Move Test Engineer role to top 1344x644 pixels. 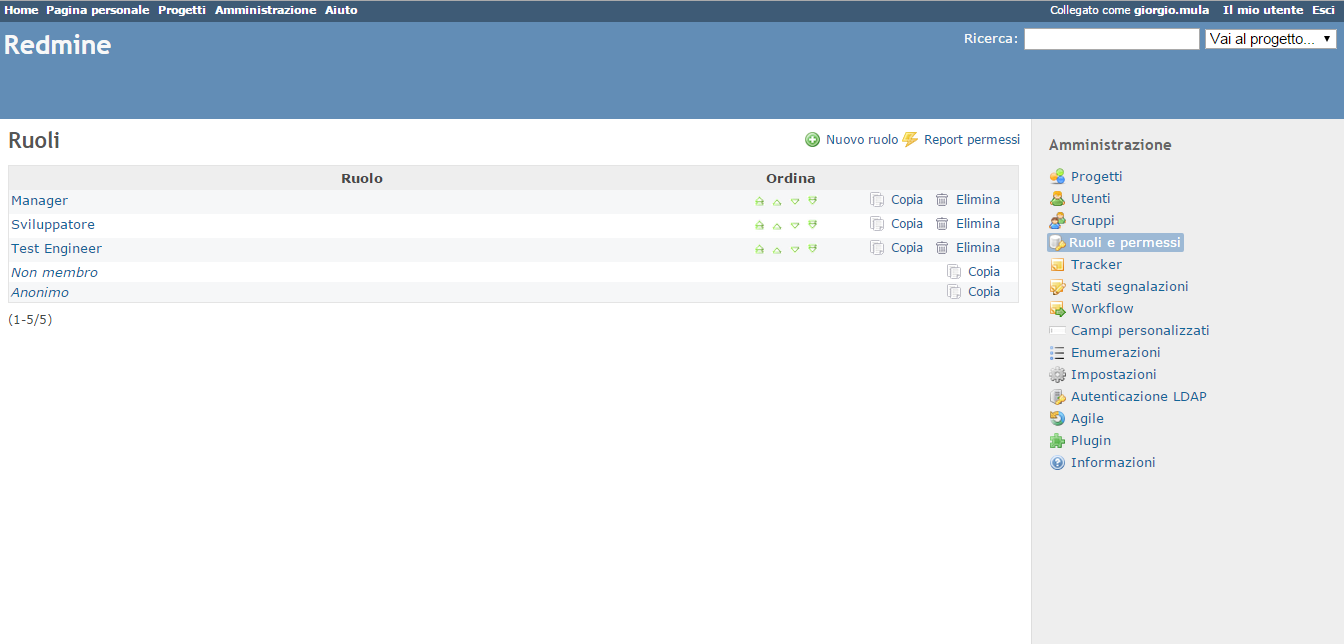[759, 249]
